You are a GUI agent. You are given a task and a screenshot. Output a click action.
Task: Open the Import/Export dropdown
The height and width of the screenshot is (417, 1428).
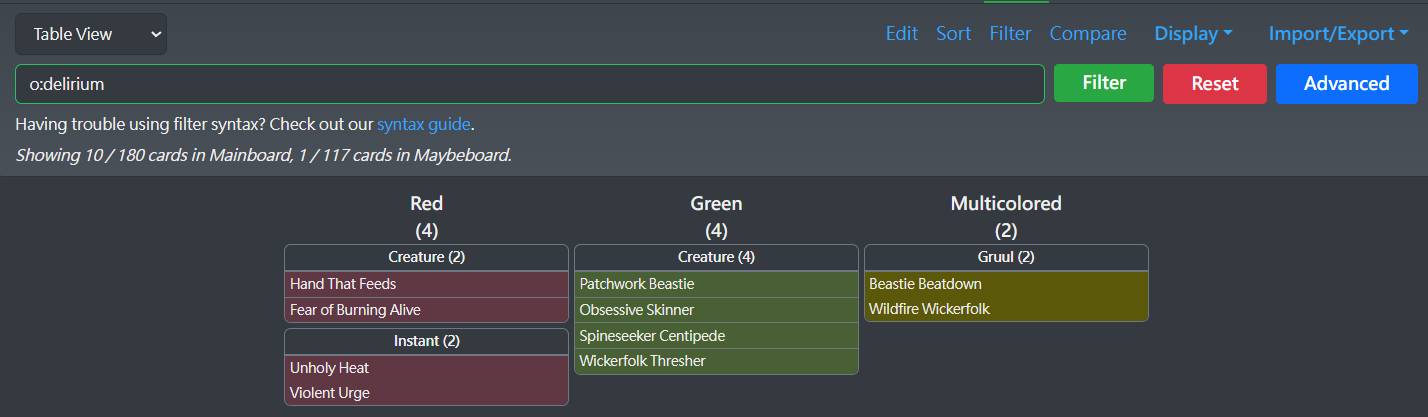(1338, 34)
